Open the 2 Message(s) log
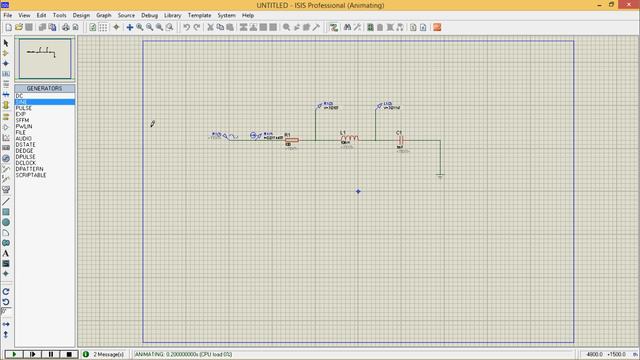The image size is (640, 360). 108,354
